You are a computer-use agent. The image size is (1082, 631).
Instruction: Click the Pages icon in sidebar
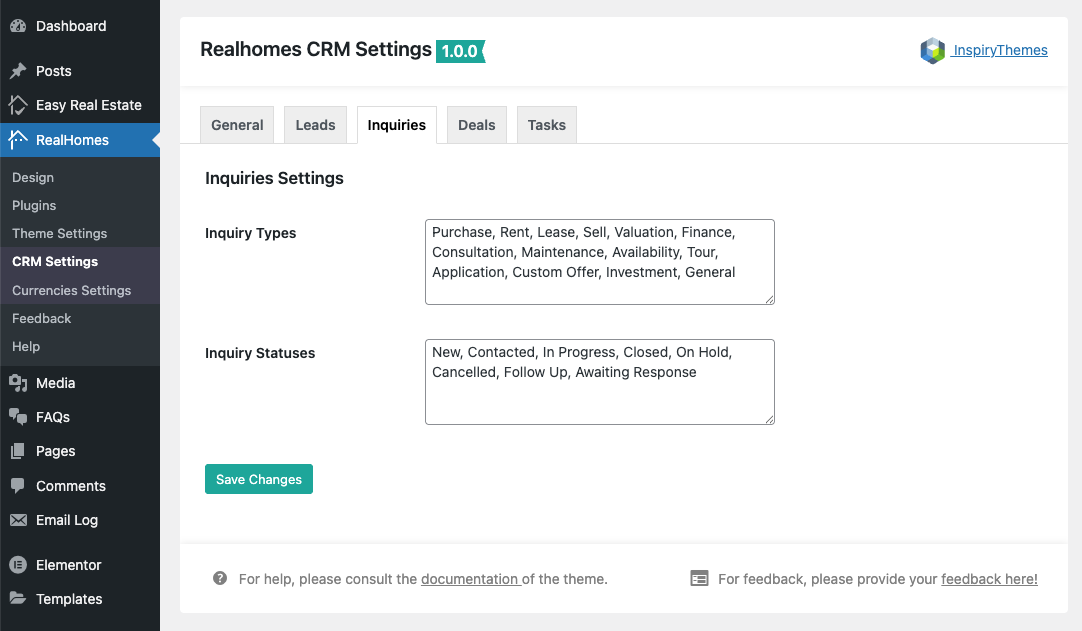click(18, 451)
